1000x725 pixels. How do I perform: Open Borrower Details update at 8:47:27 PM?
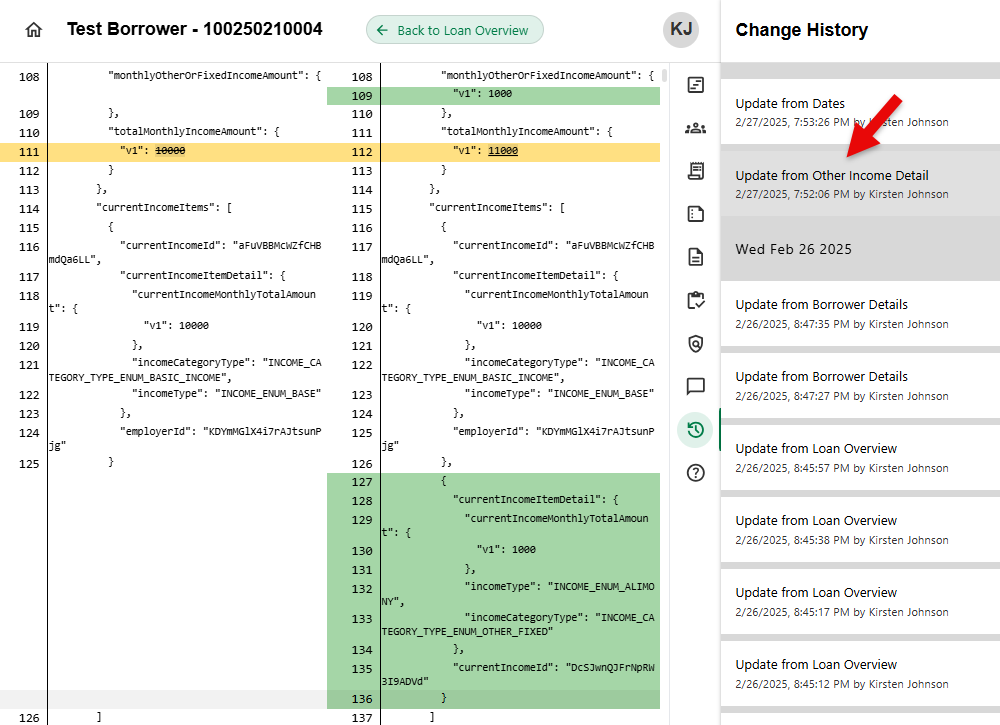[x=860, y=385]
